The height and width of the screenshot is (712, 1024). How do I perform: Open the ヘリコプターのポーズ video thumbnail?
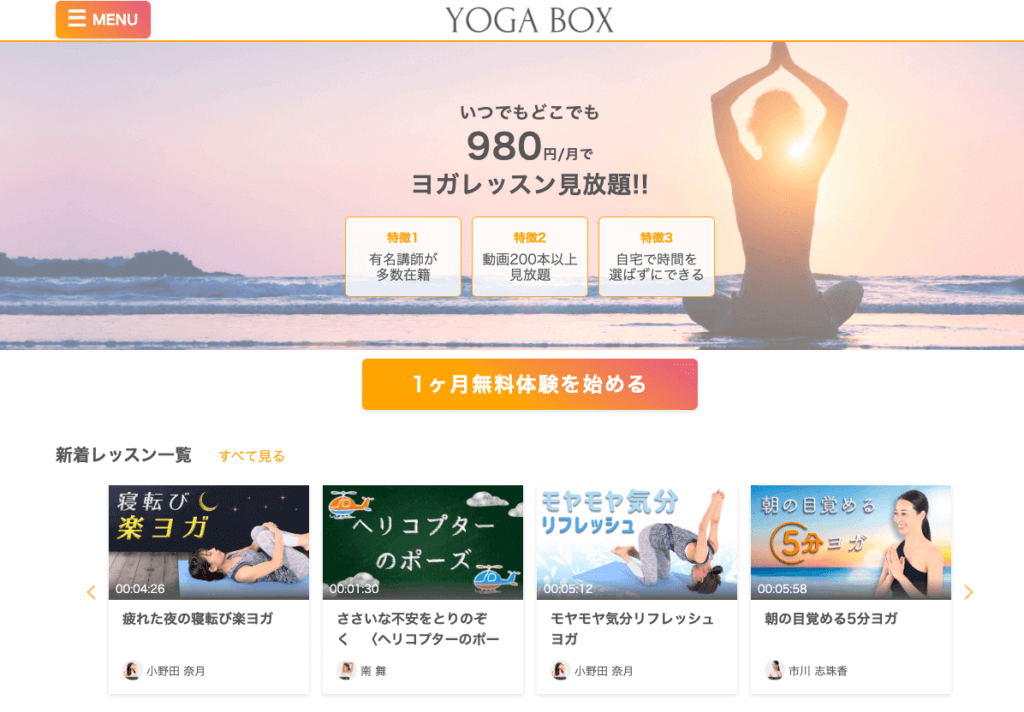423,542
